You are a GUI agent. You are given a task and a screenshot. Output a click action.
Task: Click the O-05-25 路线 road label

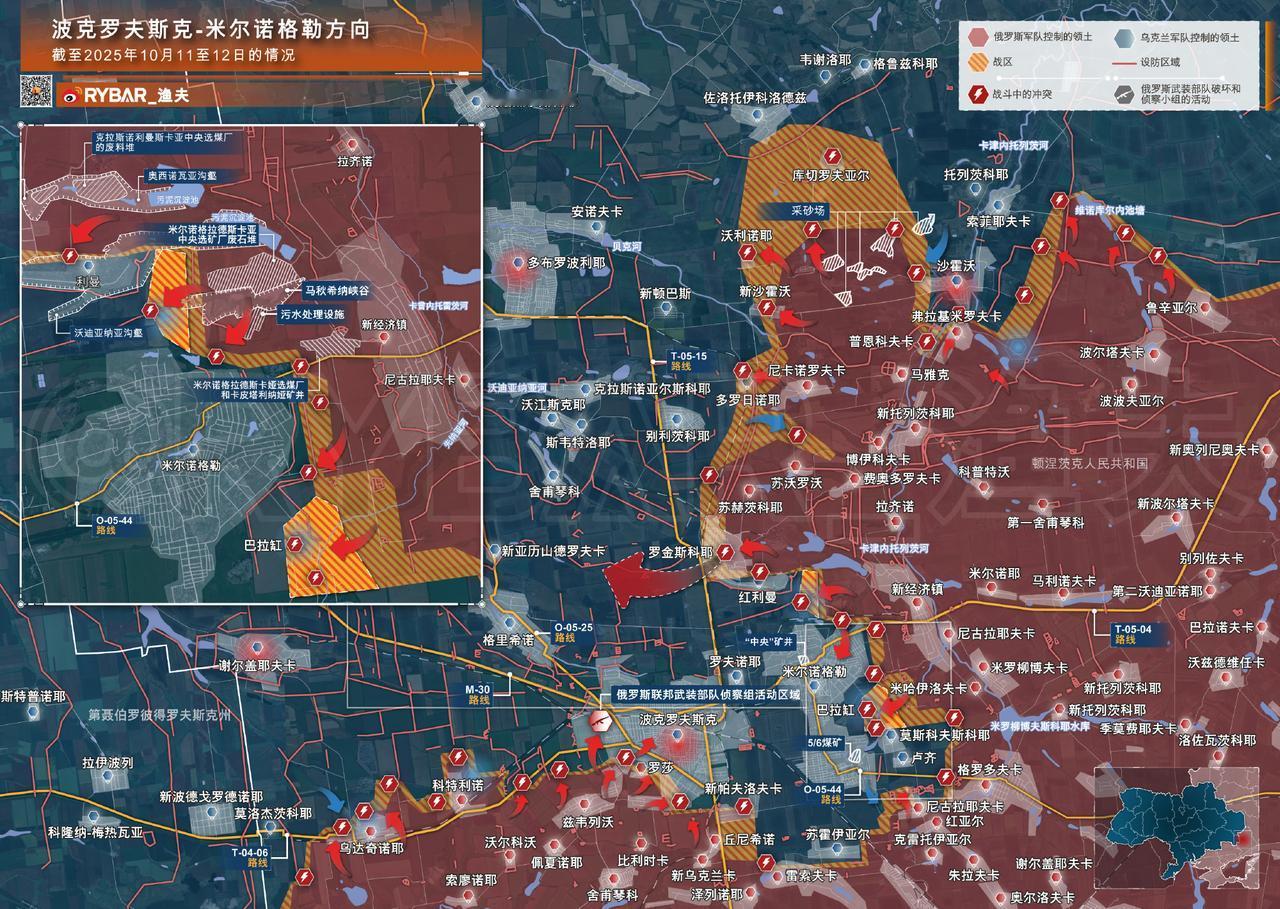tap(574, 632)
